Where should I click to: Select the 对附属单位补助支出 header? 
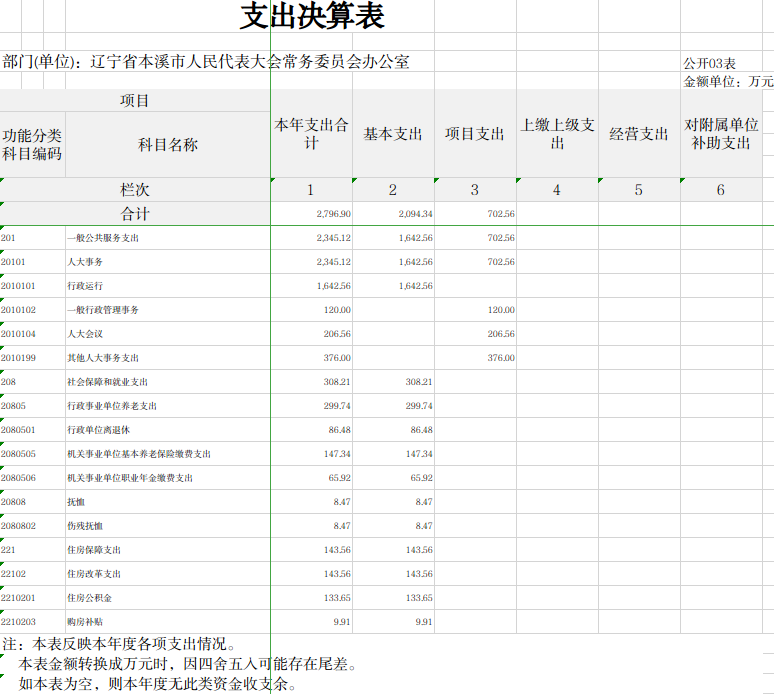(721, 134)
